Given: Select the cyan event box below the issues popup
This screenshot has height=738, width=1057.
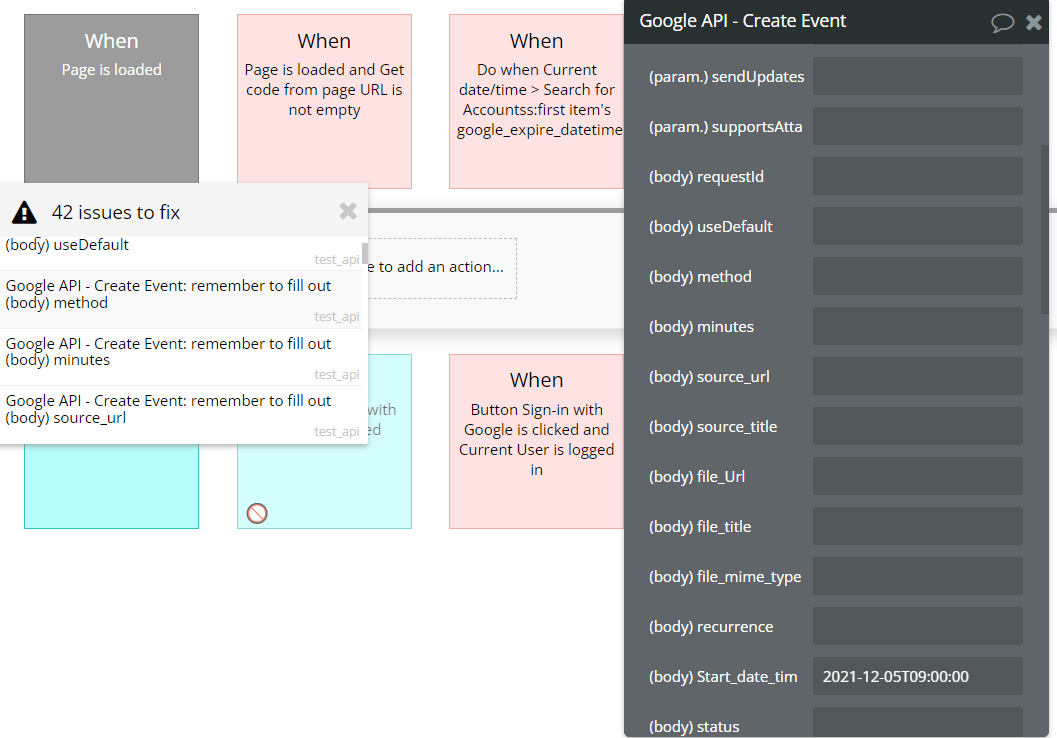Looking at the screenshot, I should pyautogui.click(x=111, y=486).
